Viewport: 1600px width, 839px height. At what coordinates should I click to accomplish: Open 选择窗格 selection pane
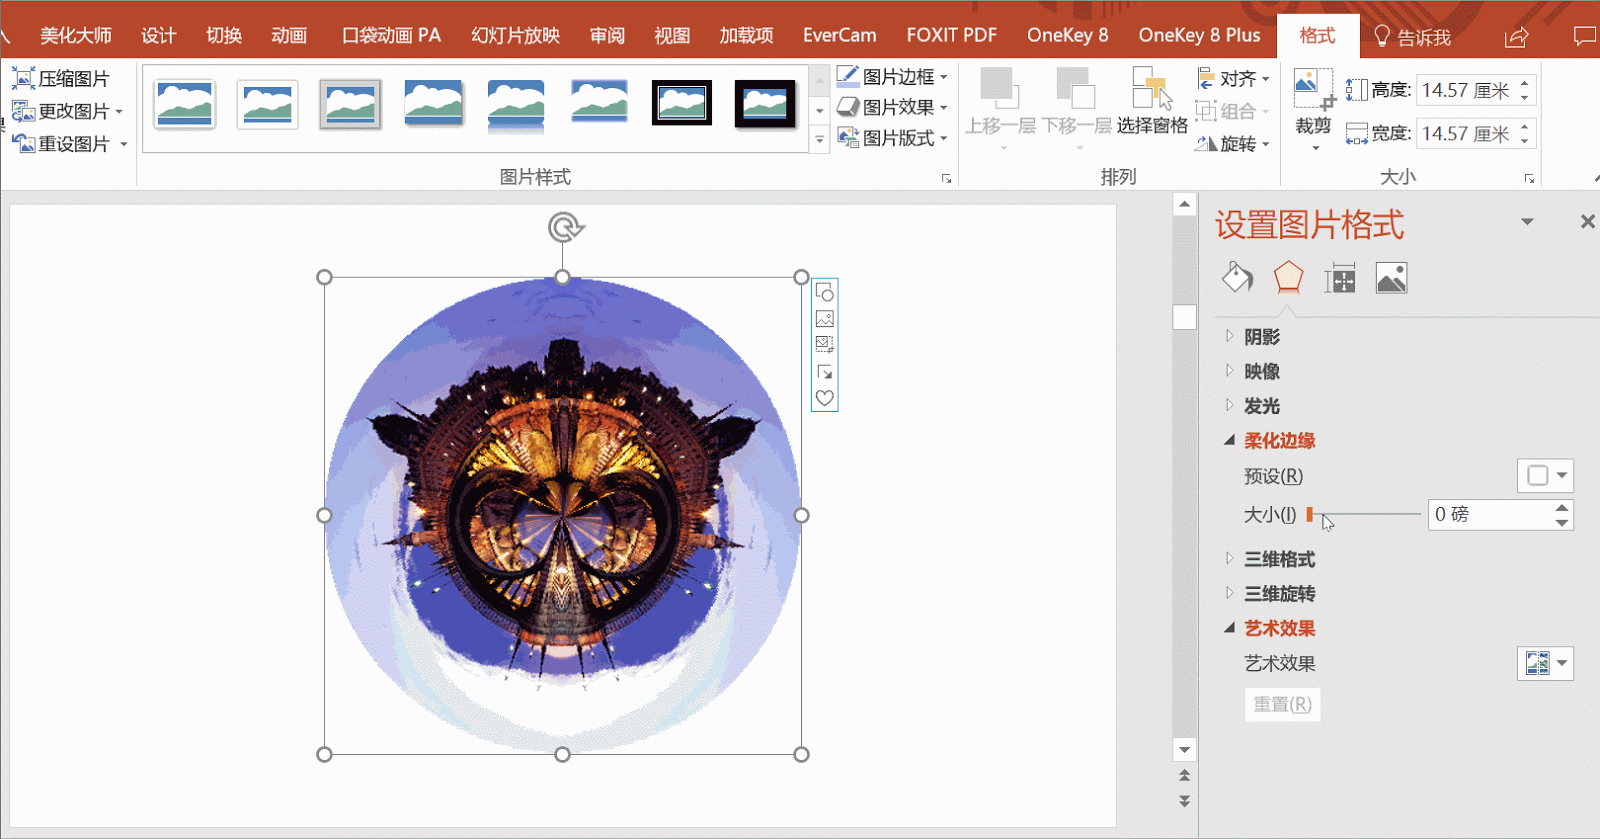coord(1152,102)
